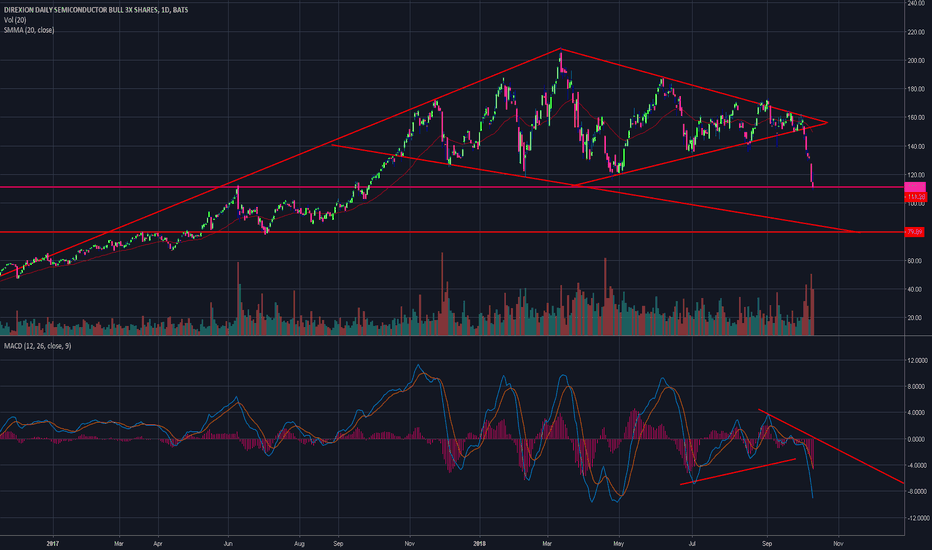Click the 100.00 price axis label
The image size is (932, 550).
coord(916,204)
